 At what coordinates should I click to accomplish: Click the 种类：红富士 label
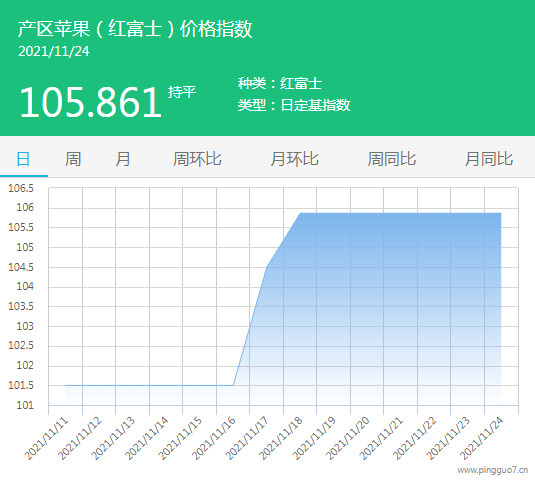click(x=280, y=84)
